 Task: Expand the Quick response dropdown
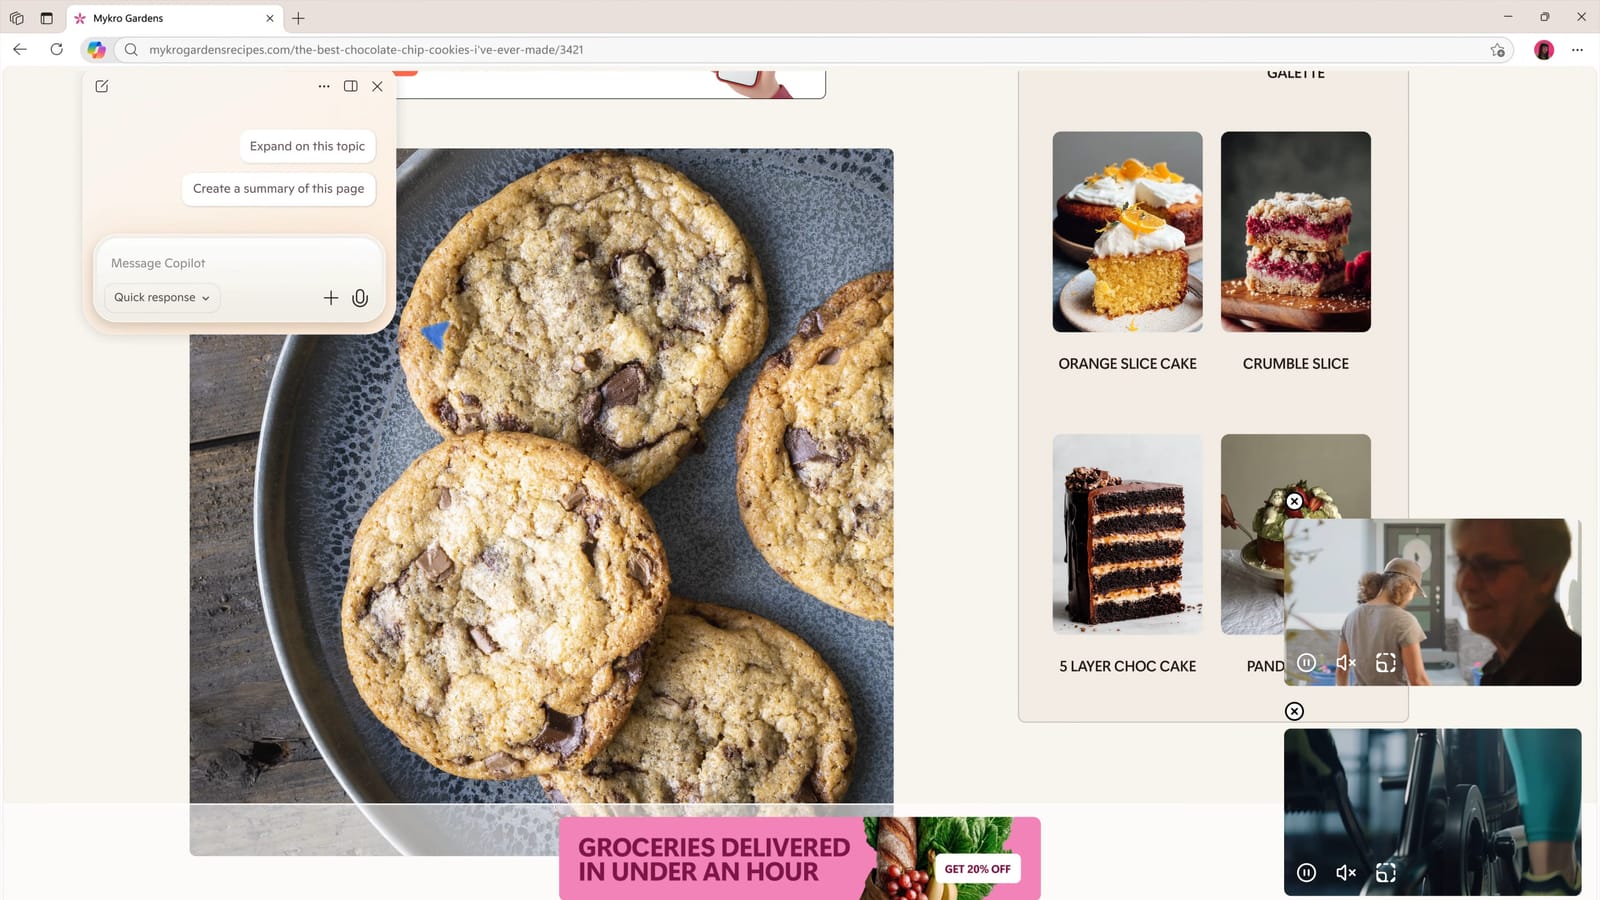pyautogui.click(x=162, y=297)
